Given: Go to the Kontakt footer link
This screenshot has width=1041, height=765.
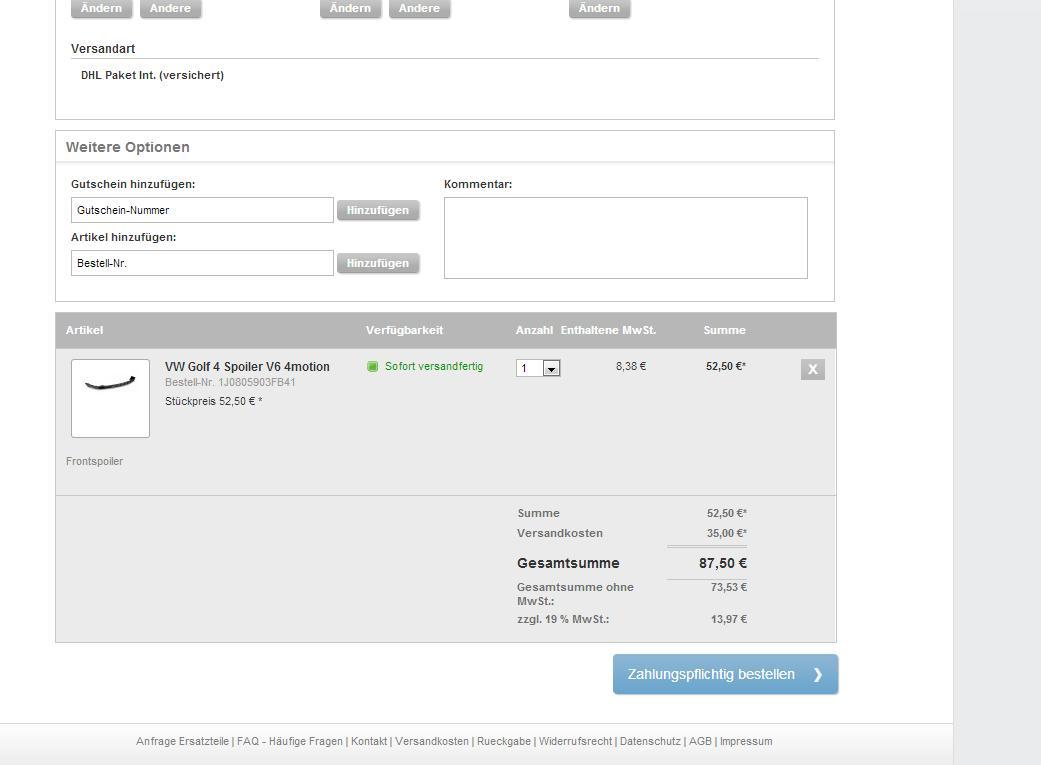Looking at the screenshot, I should coord(369,741).
